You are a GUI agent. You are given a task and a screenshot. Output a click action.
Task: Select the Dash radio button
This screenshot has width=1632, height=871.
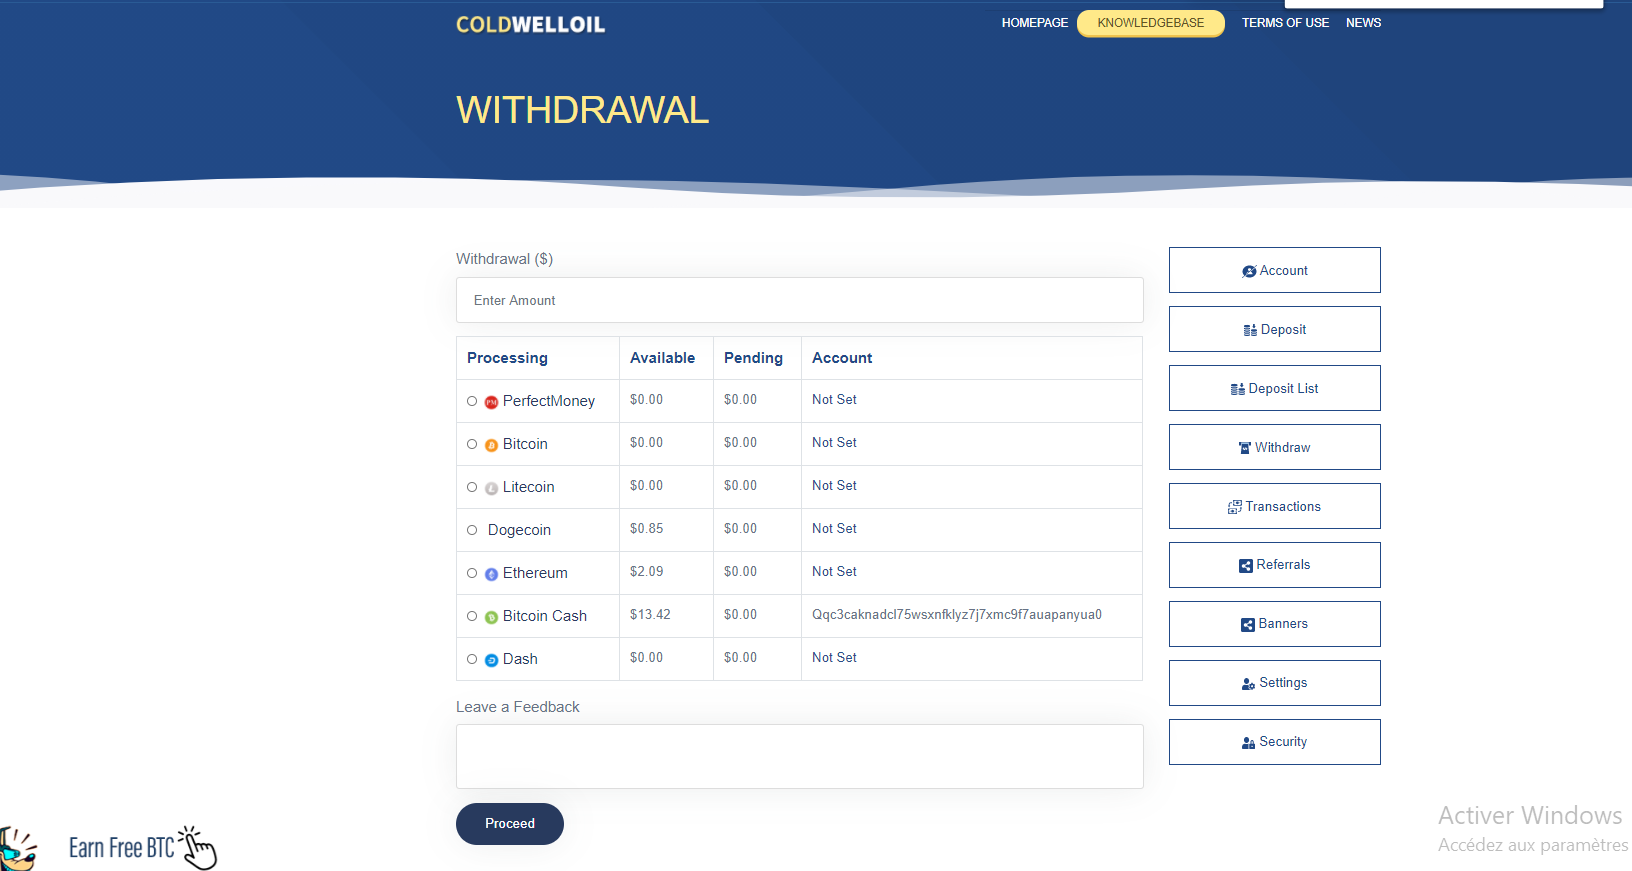[x=472, y=659]
